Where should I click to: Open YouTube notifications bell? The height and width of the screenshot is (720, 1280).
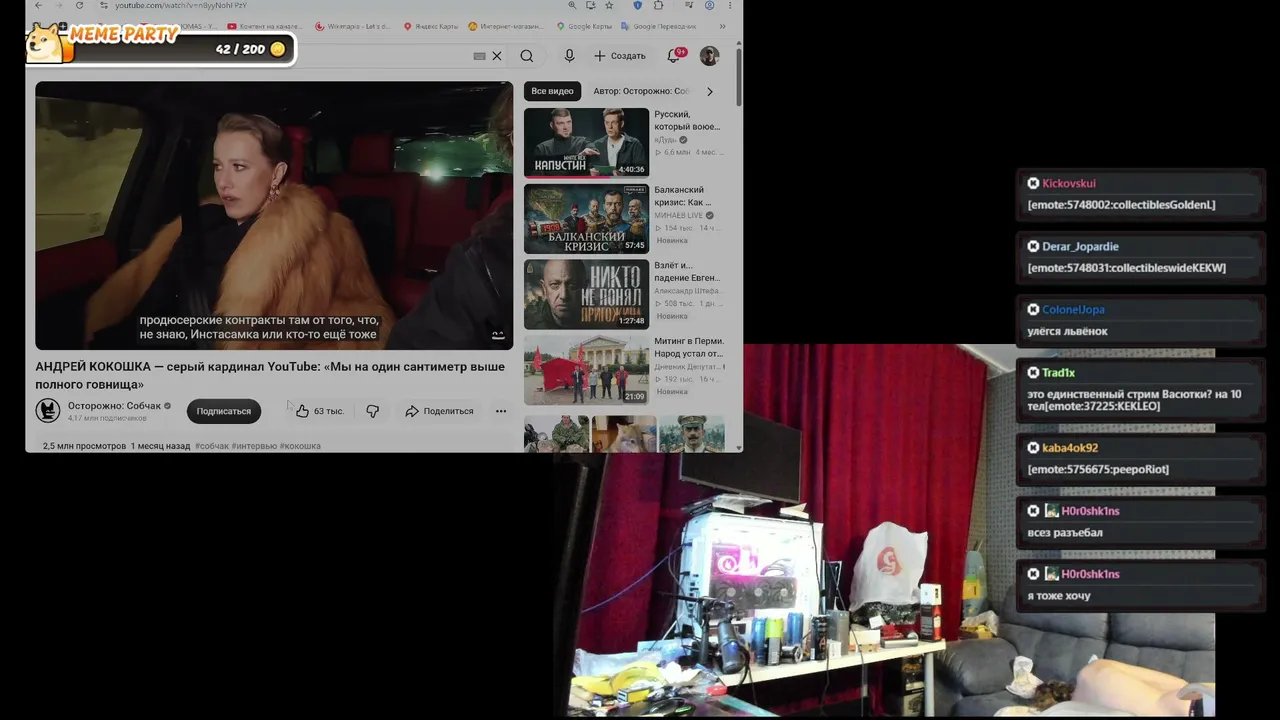coord(675,55)
